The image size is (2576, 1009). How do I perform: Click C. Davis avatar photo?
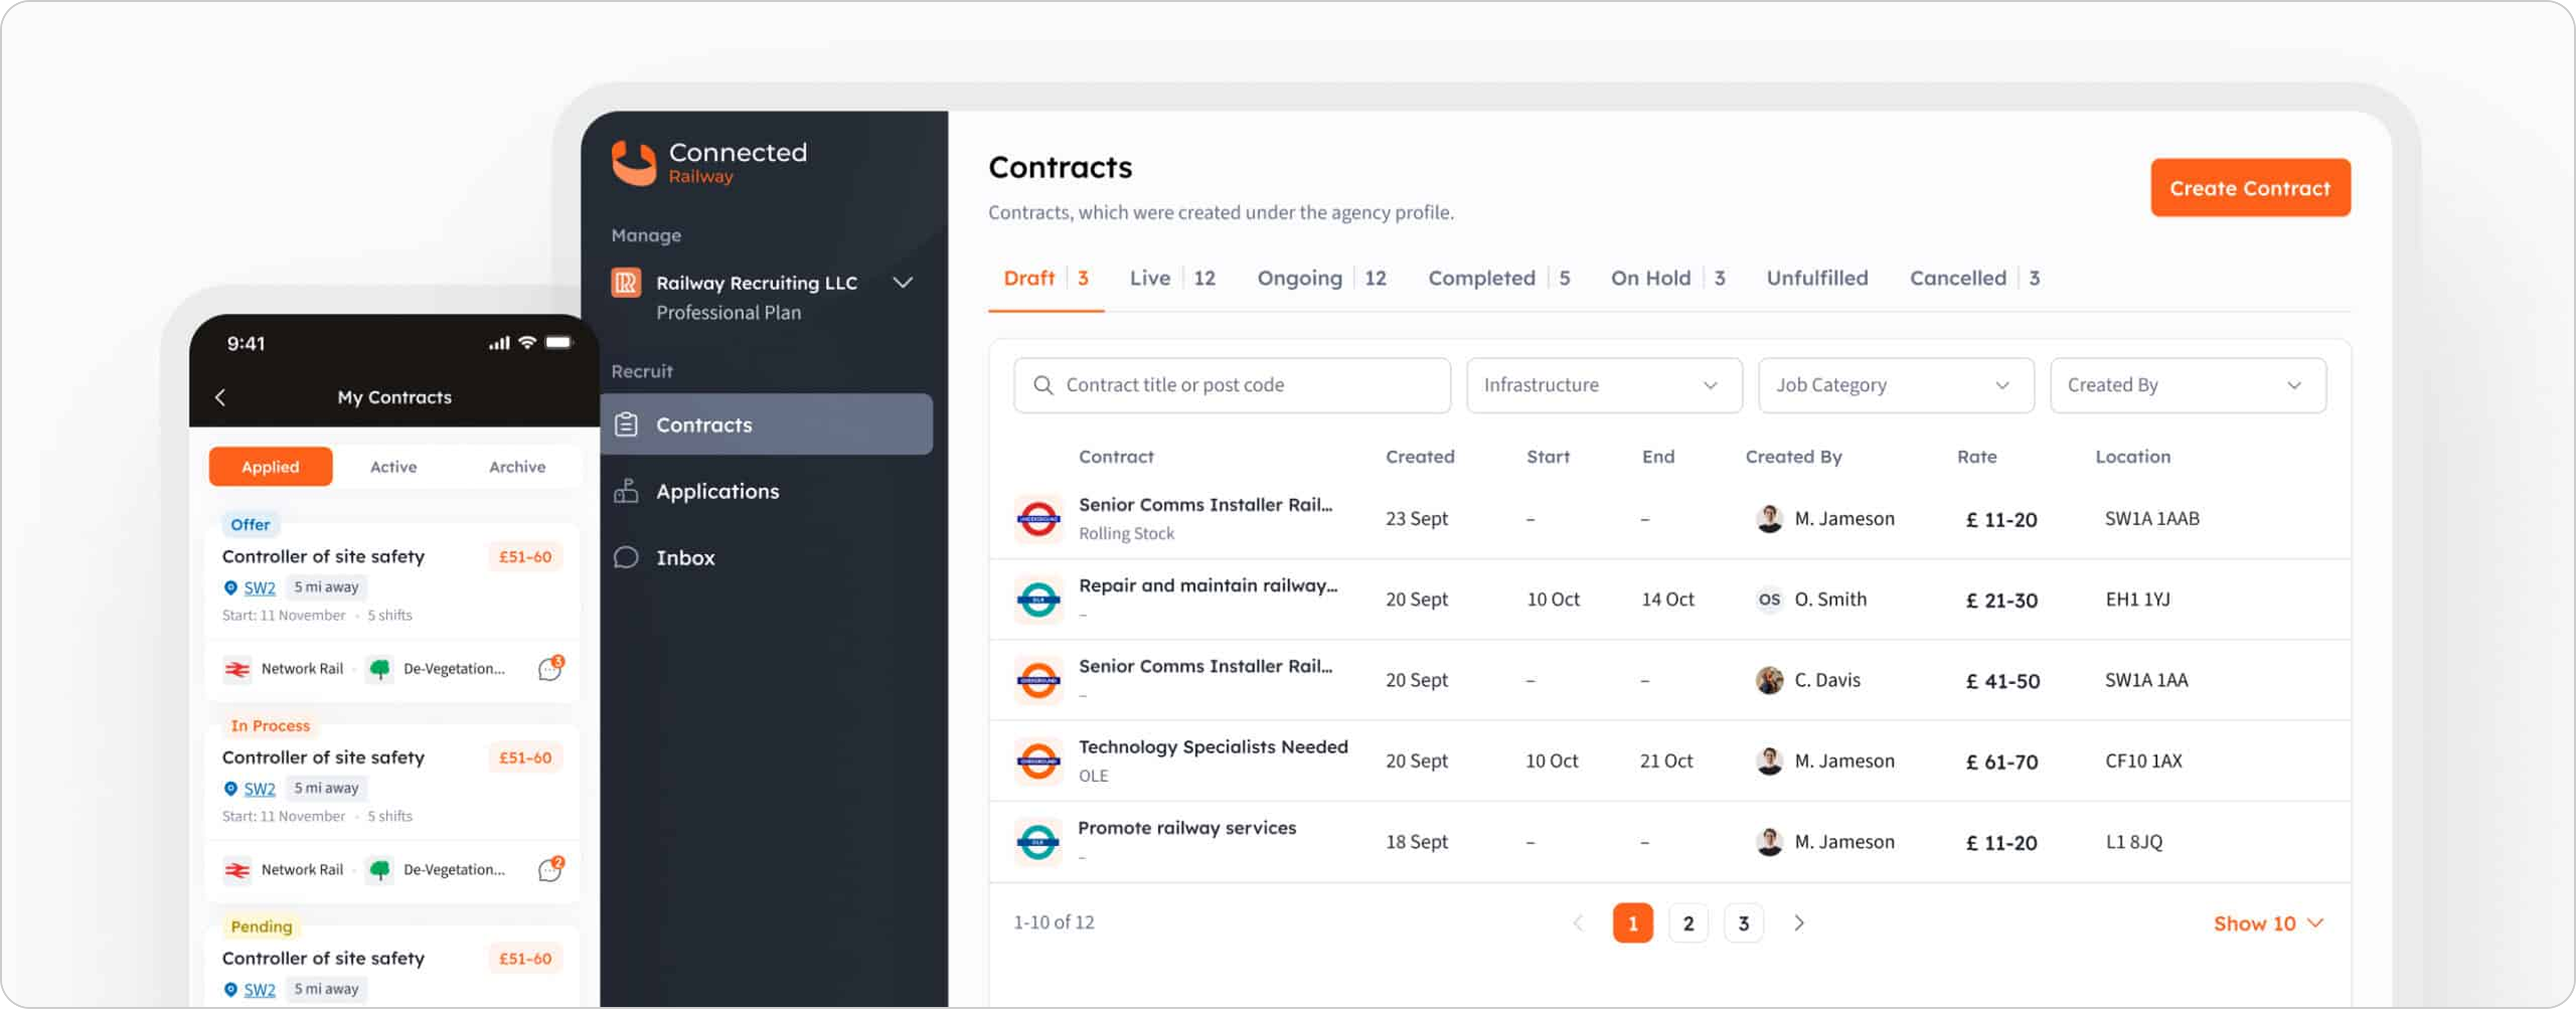coord(1769,680)
